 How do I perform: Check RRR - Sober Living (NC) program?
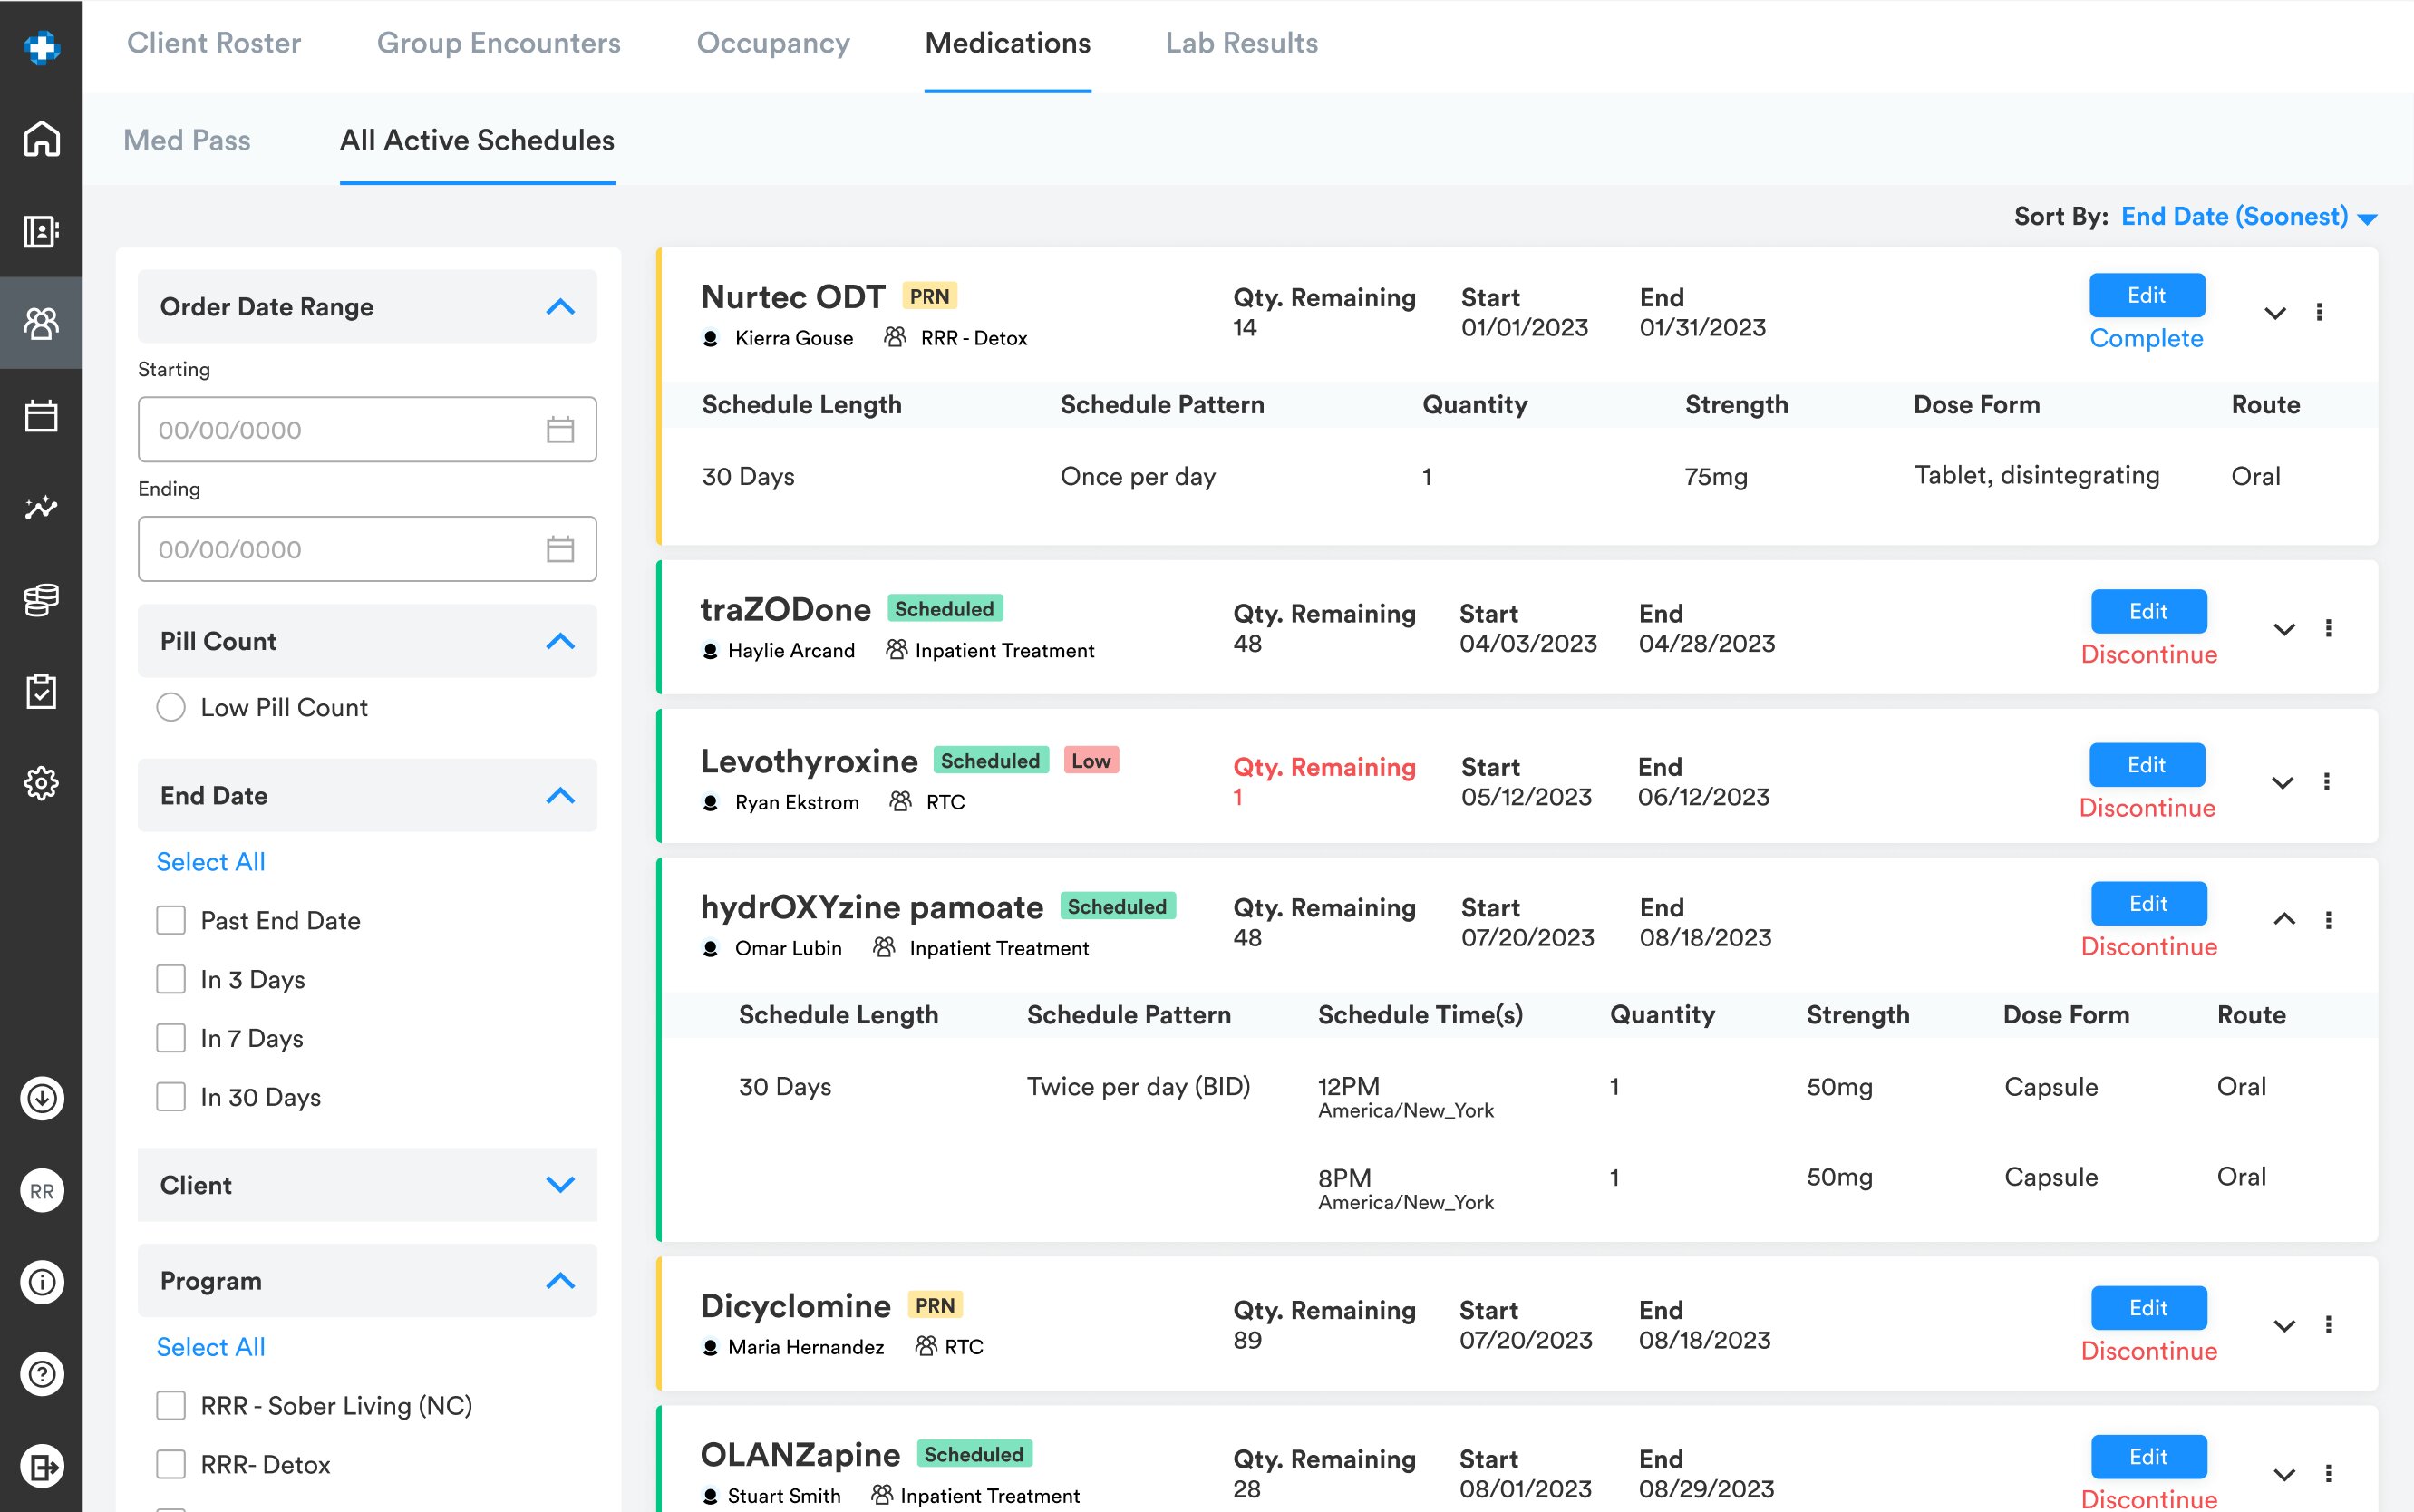tap(171, 1406)
